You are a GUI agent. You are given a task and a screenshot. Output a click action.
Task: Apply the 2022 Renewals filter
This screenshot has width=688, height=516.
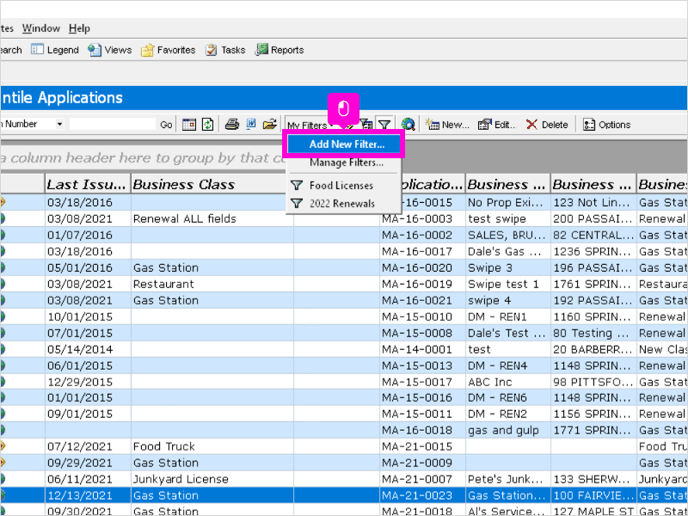point(342,204)
